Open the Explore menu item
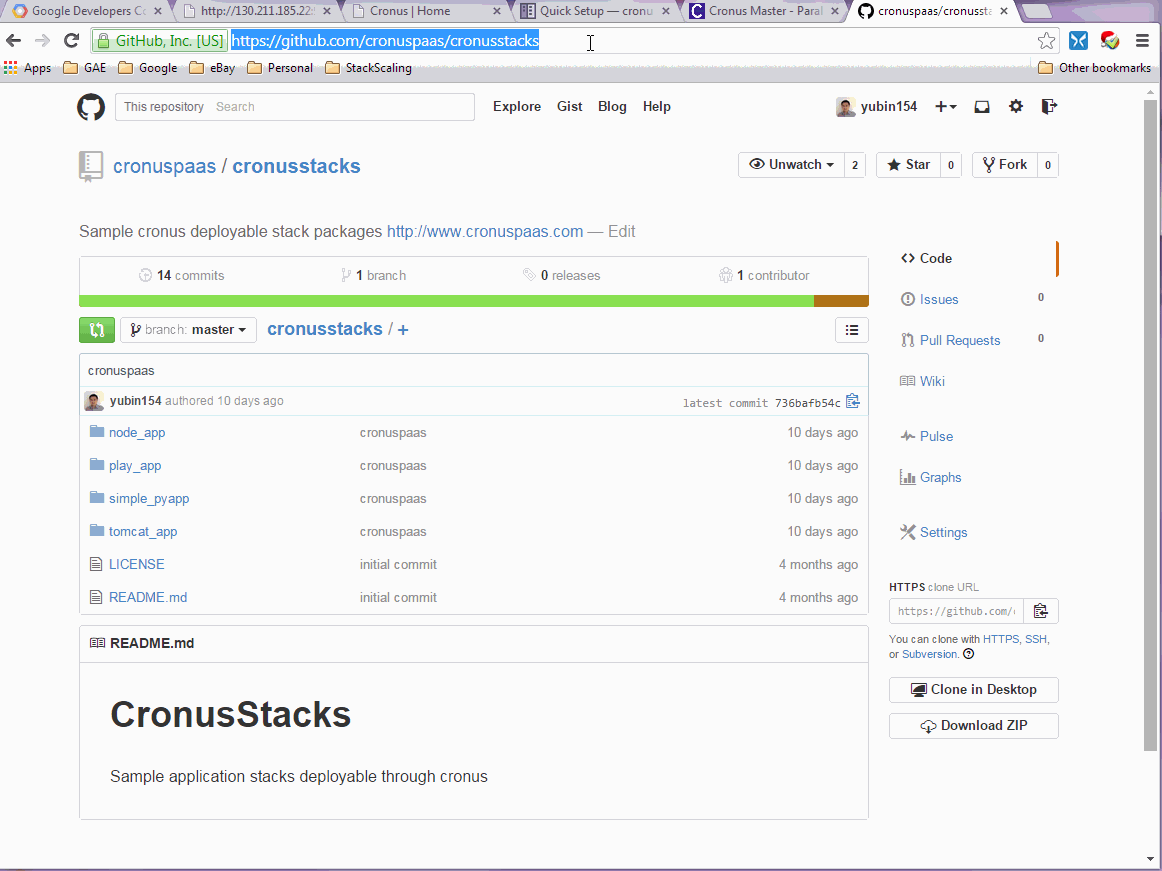The image size is (1162, 871). (517, 107)
